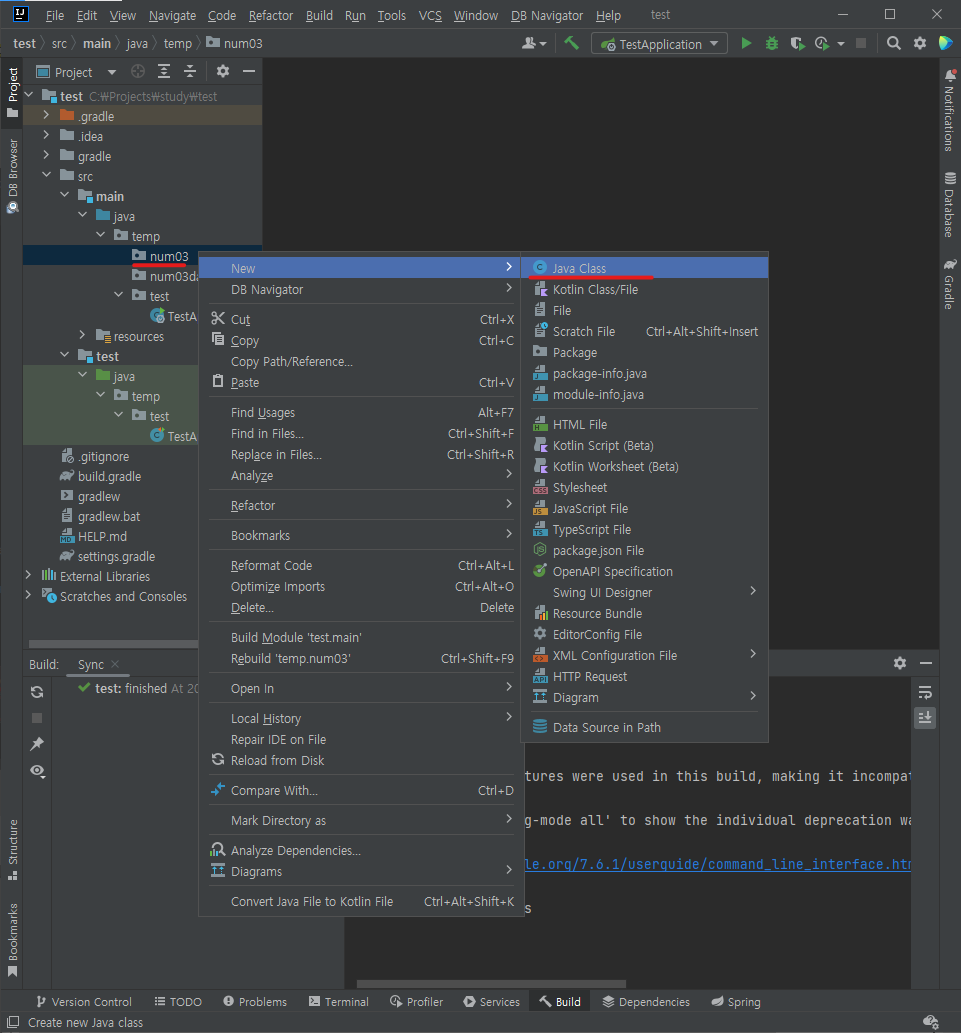Open Gradle tool window

(949, 284)
